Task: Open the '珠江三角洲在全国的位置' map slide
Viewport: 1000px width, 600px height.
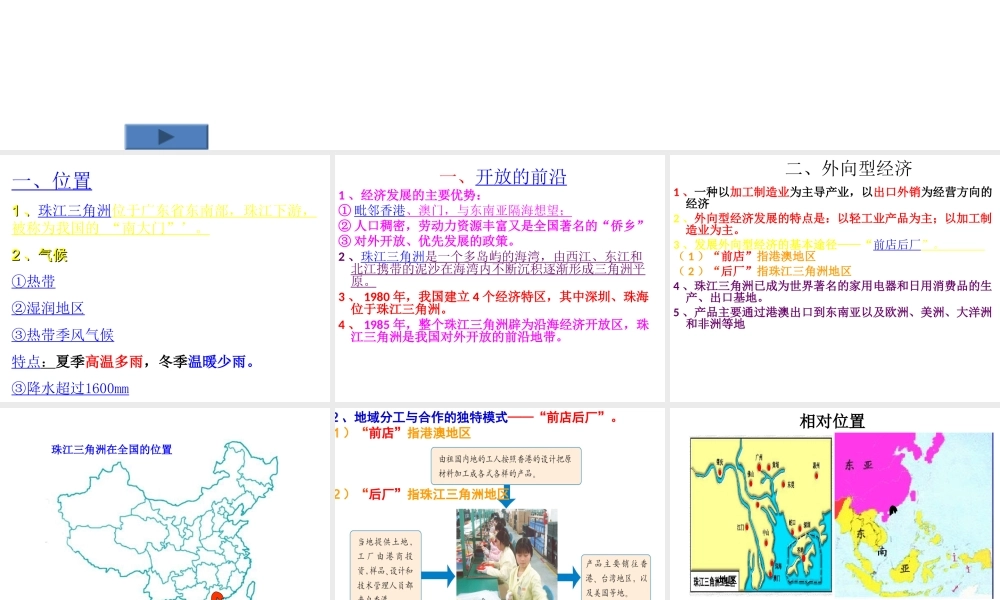Action: point(165,504)
